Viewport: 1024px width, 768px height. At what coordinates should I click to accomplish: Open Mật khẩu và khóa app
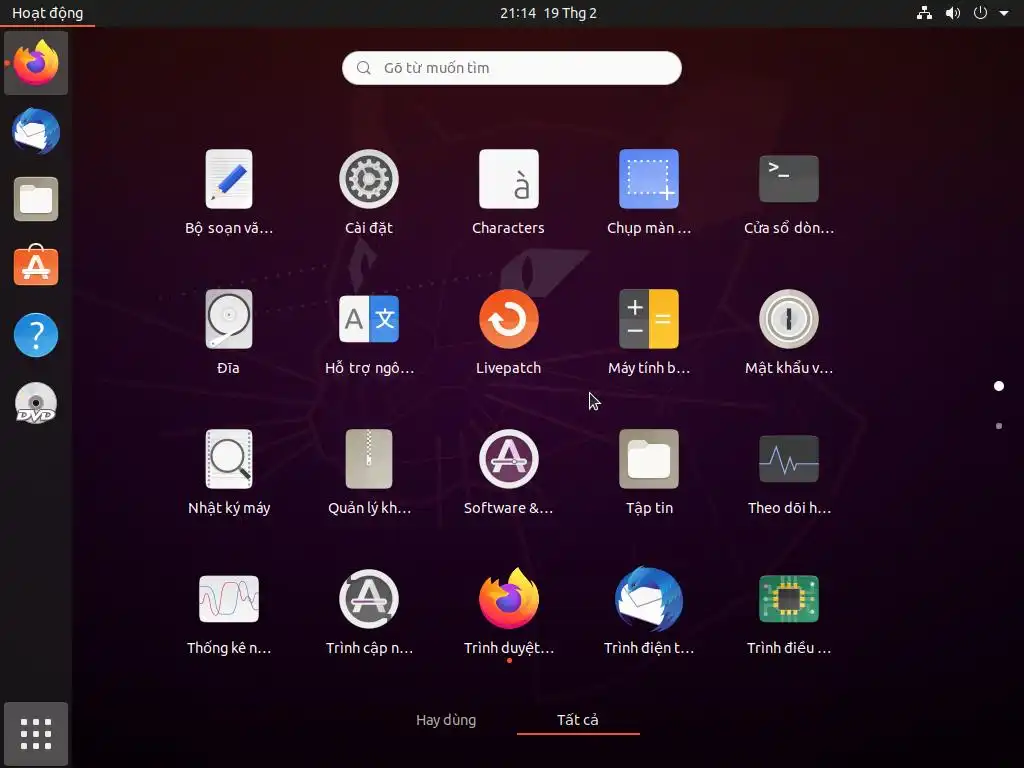coord(788,332)
